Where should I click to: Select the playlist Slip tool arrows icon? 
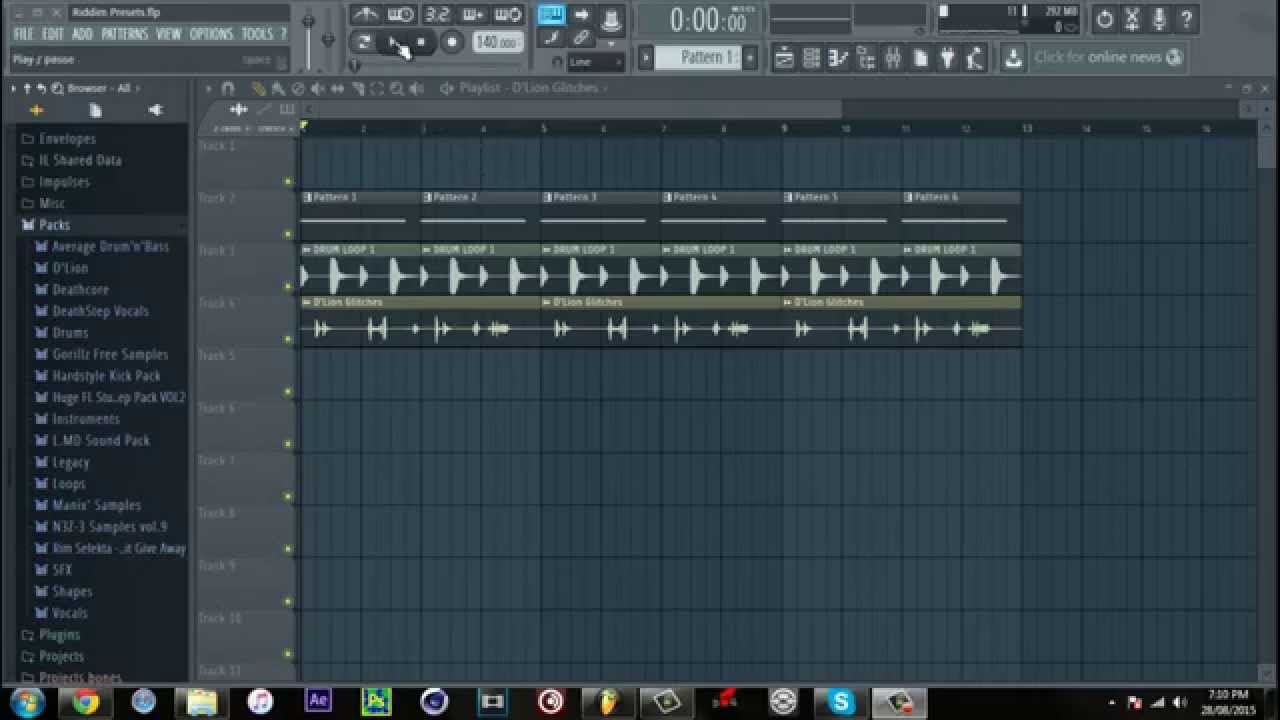[x=337, y=88]
